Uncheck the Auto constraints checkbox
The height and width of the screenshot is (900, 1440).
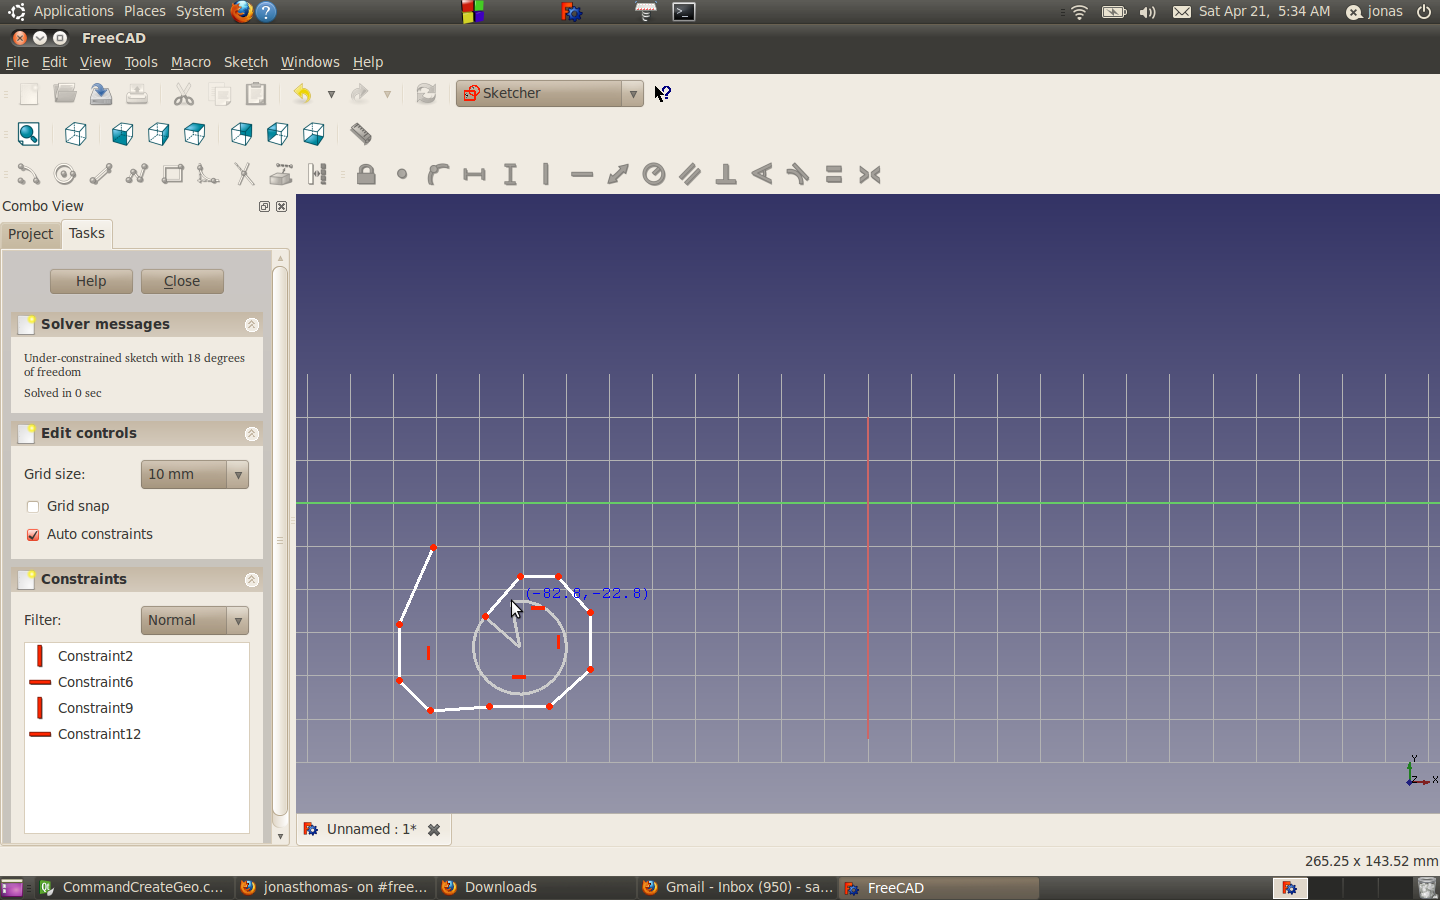(x=33, y=535)
